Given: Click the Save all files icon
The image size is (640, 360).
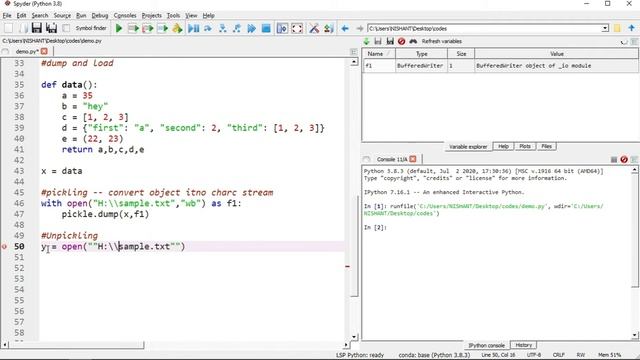Looking at the screenshot, I should [51, 28].
